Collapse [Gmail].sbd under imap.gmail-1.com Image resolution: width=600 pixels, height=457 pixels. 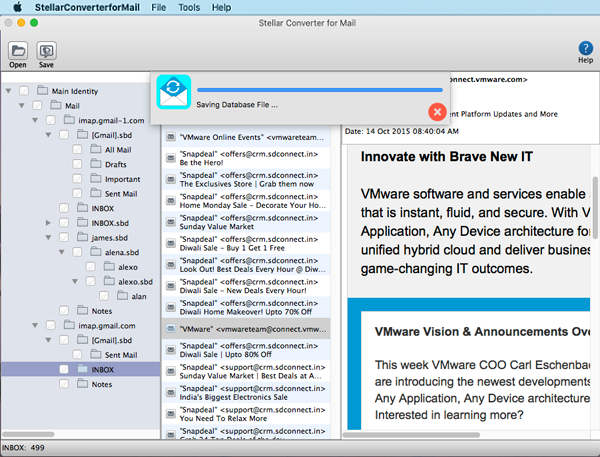coord(49,135)
